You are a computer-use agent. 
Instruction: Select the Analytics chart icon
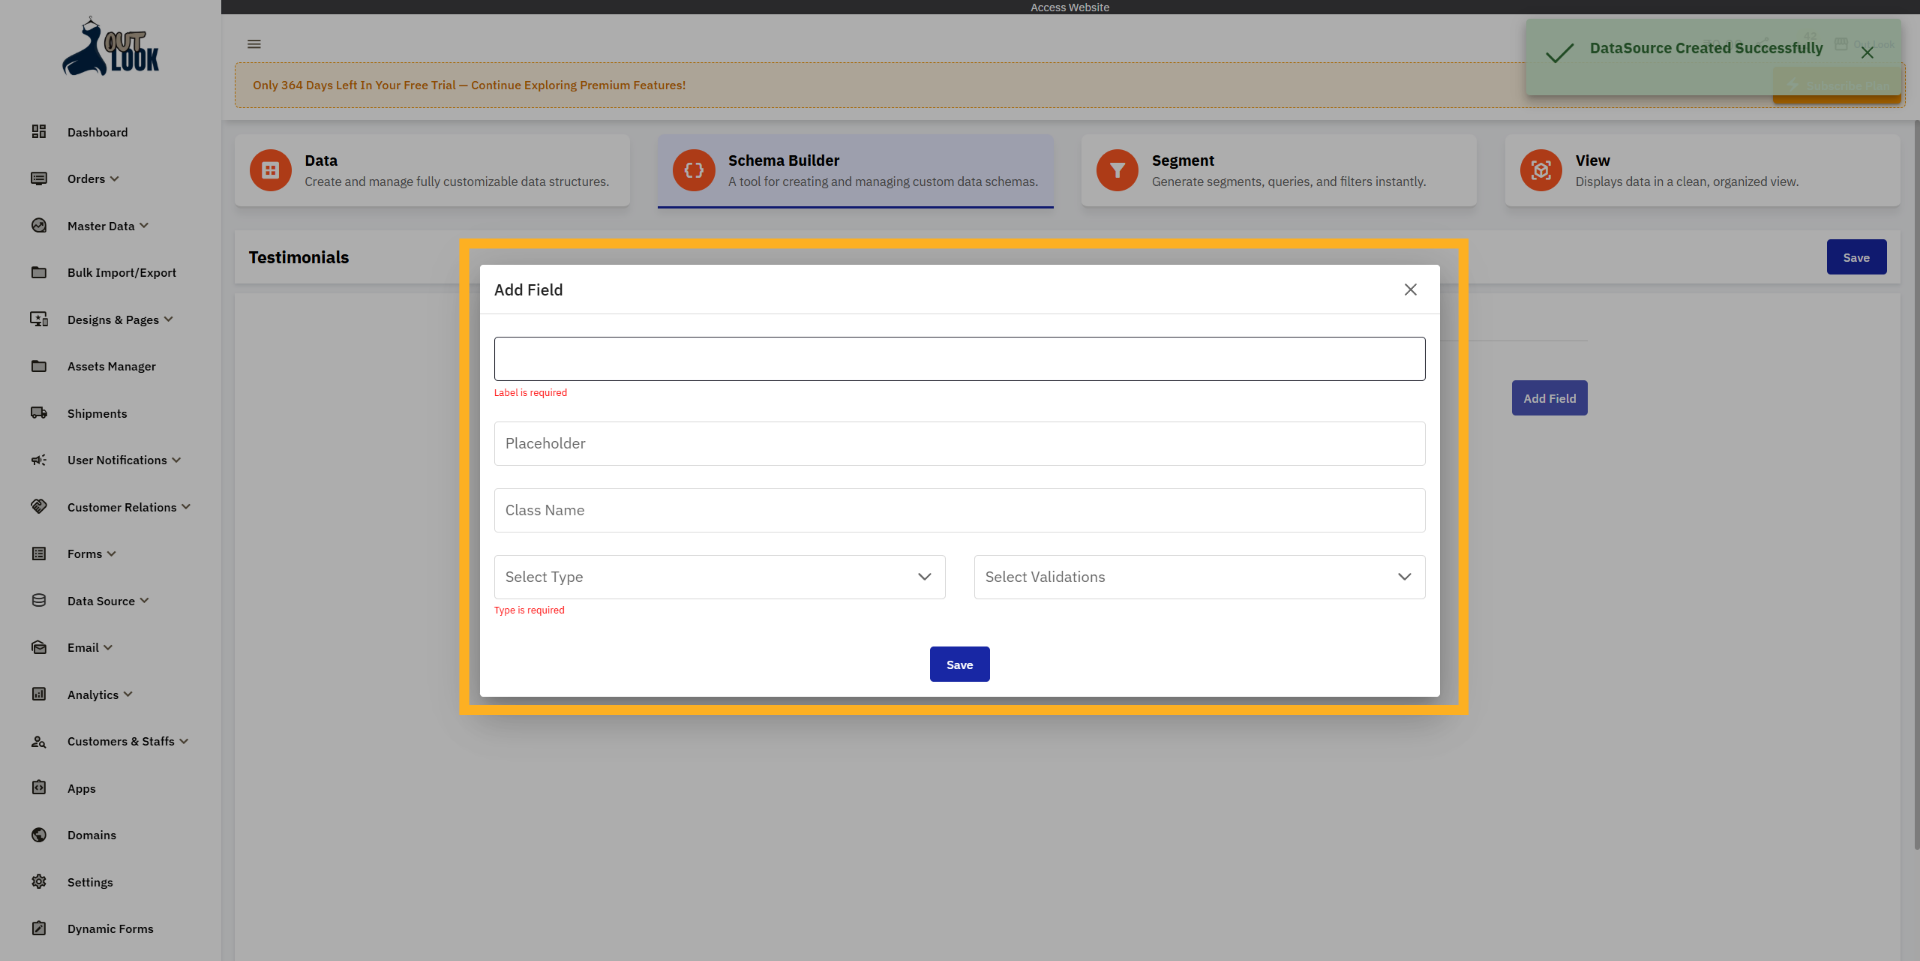click(39, 694)
